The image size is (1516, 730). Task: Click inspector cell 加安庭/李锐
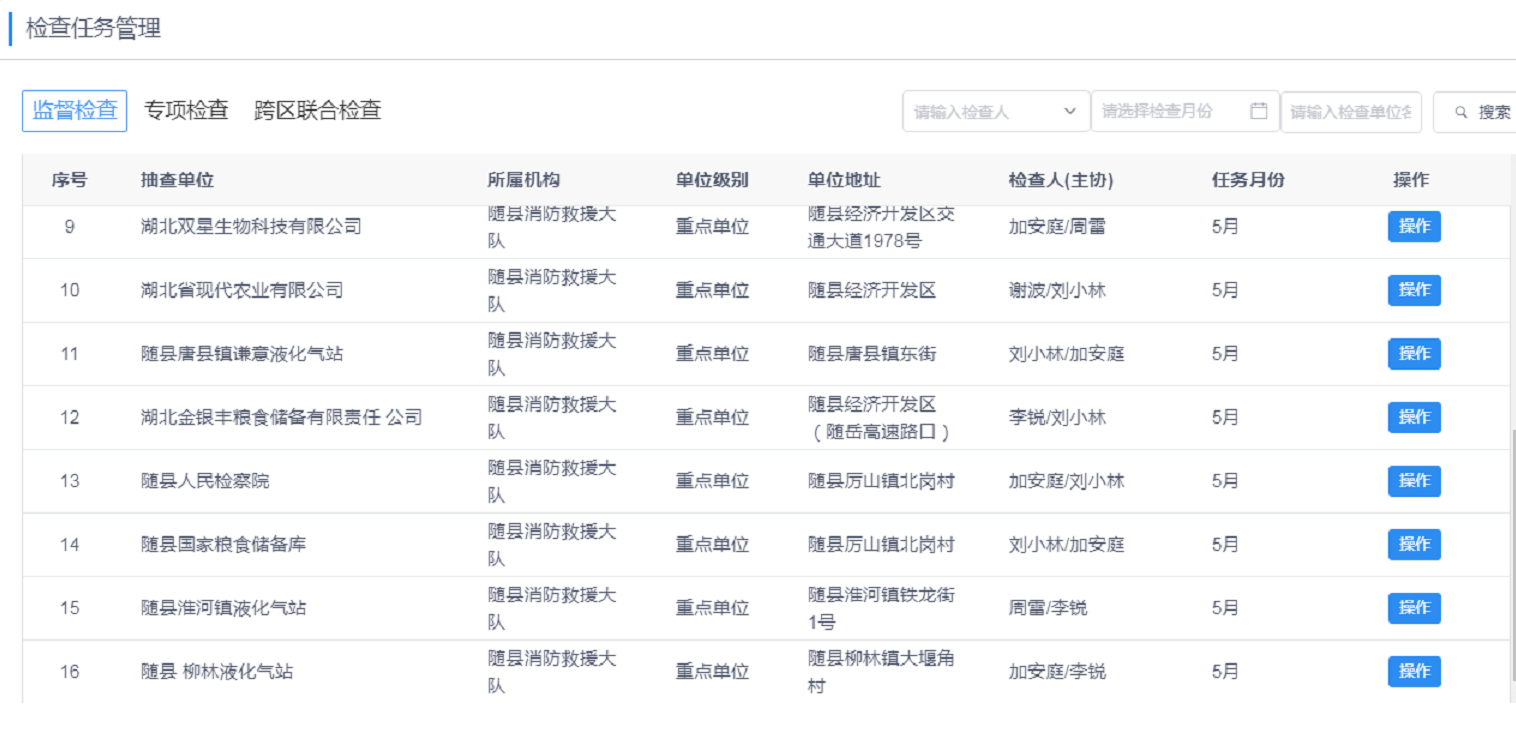tap(1057, 672)
